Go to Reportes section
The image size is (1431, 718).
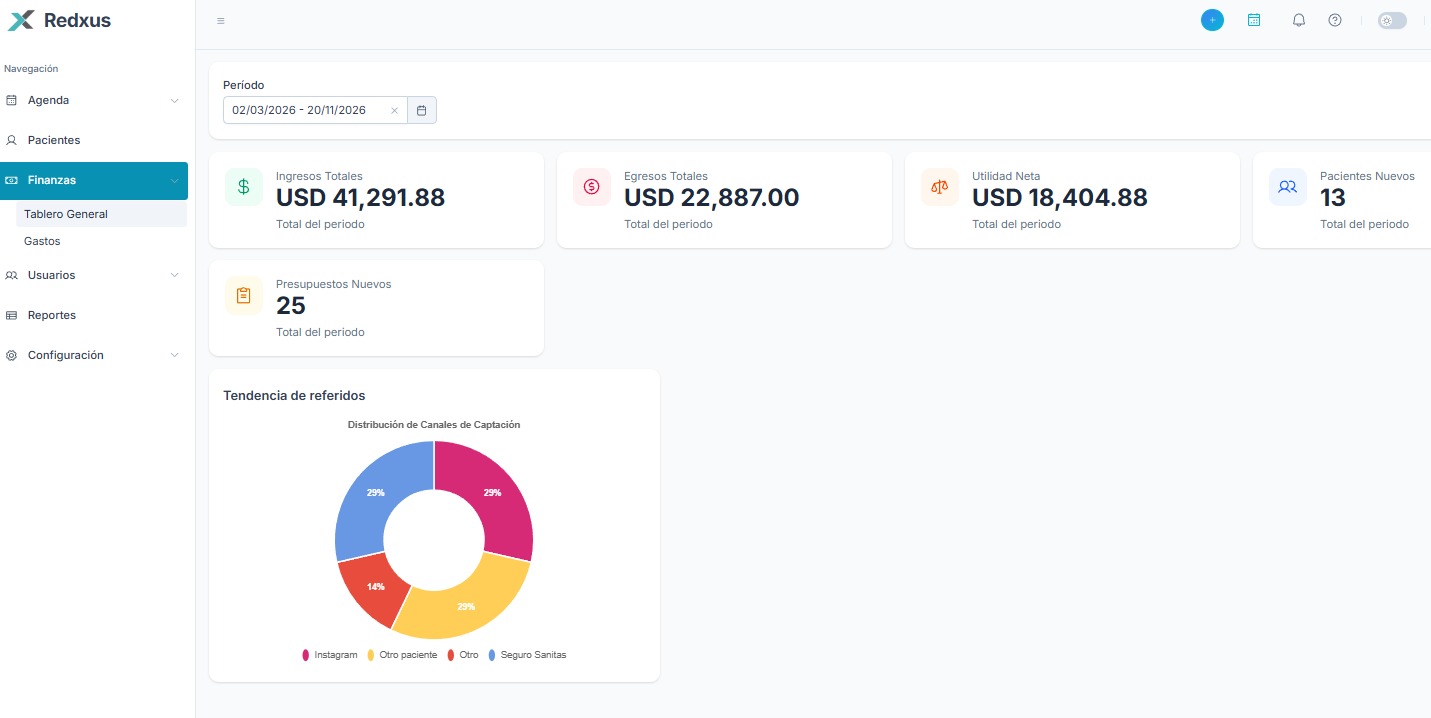[94, 316]
